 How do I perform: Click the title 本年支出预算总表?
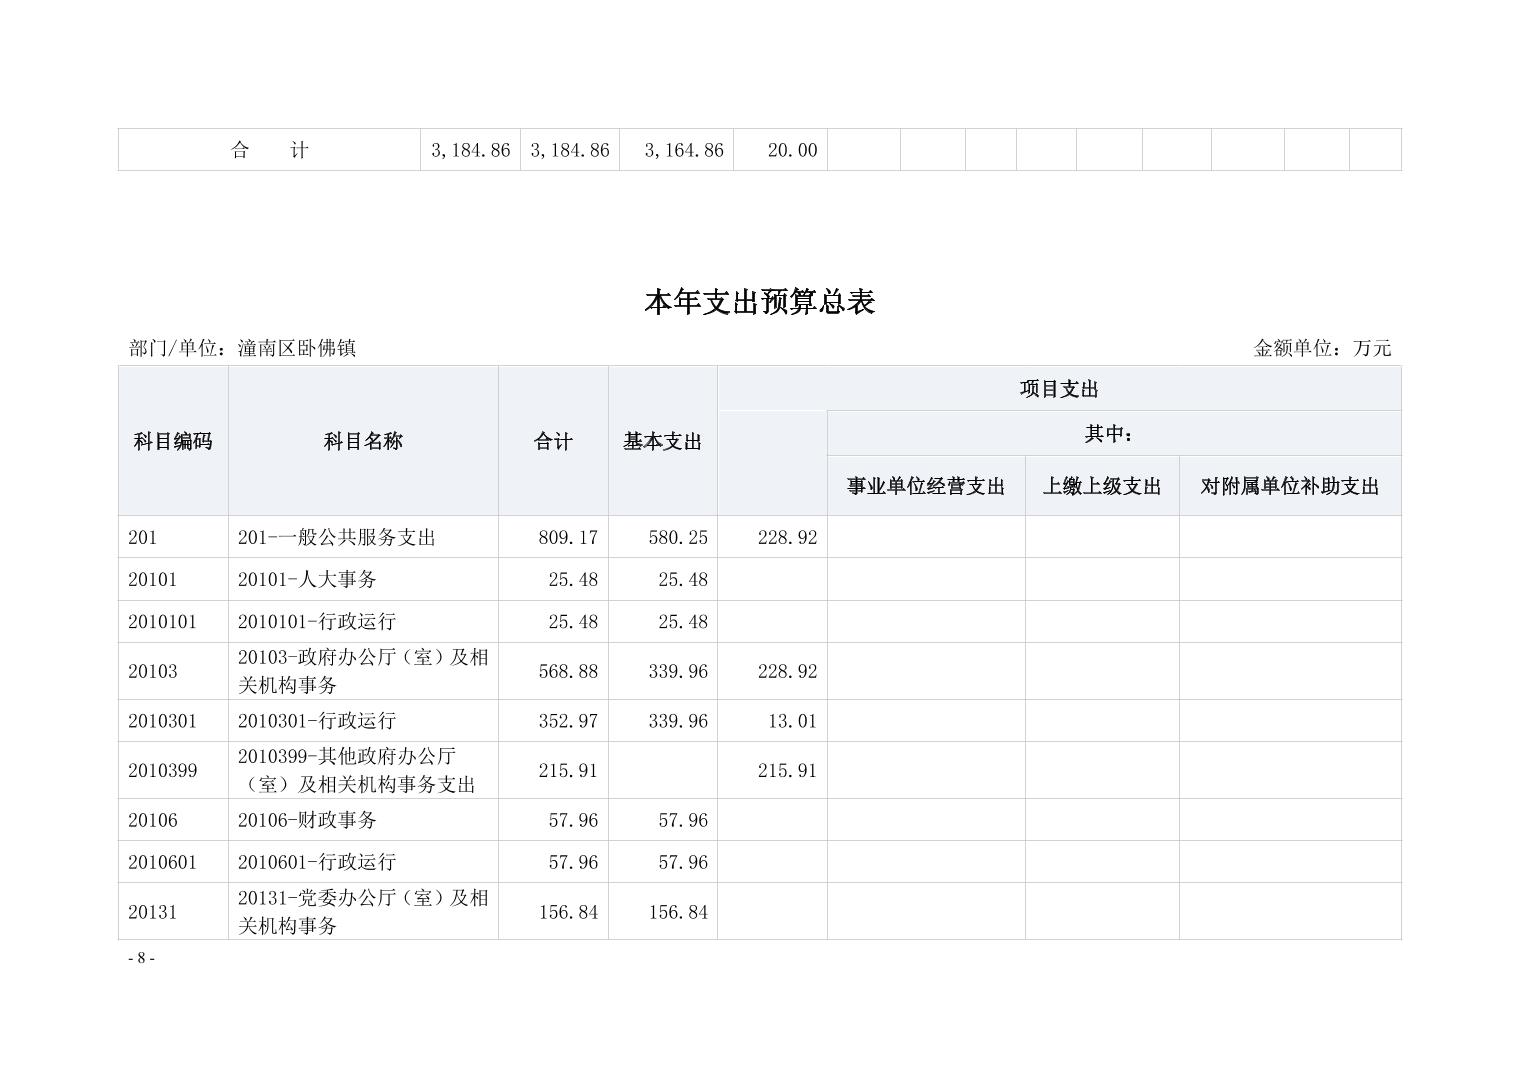[x=760, y=302]
